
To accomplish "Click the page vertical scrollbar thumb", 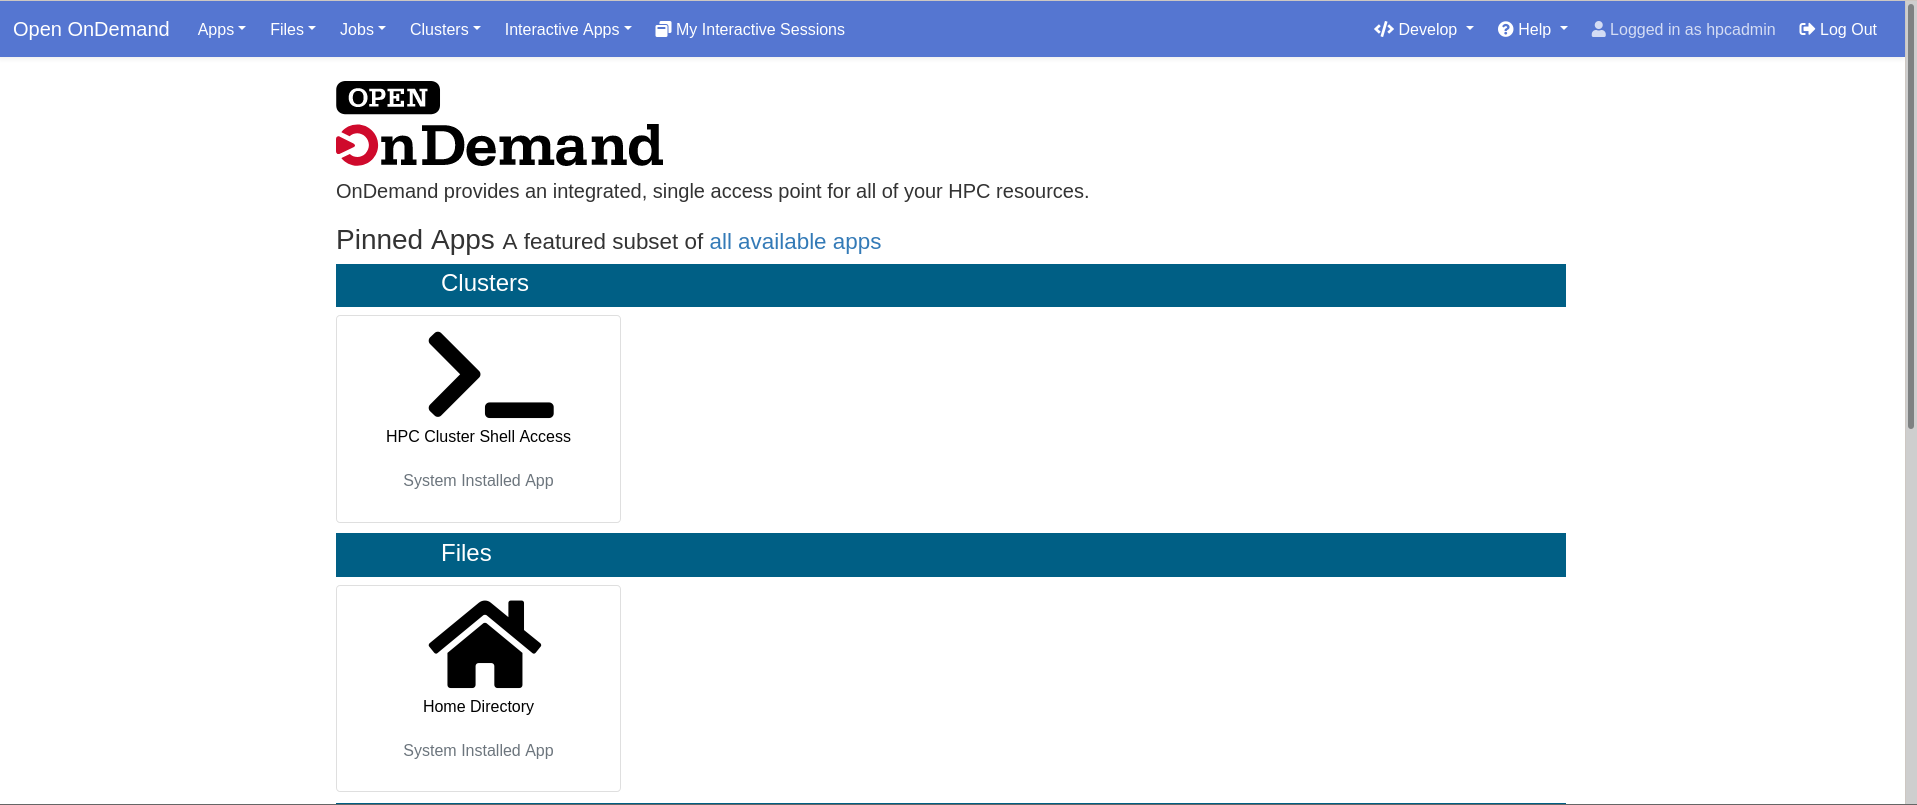I will pos(1911,215).
